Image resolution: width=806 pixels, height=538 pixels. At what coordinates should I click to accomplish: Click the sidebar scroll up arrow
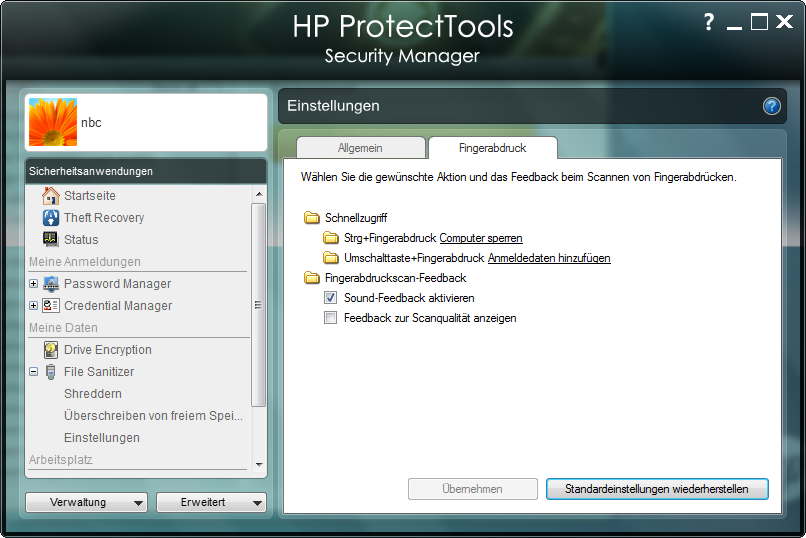(x=259, y=194)
